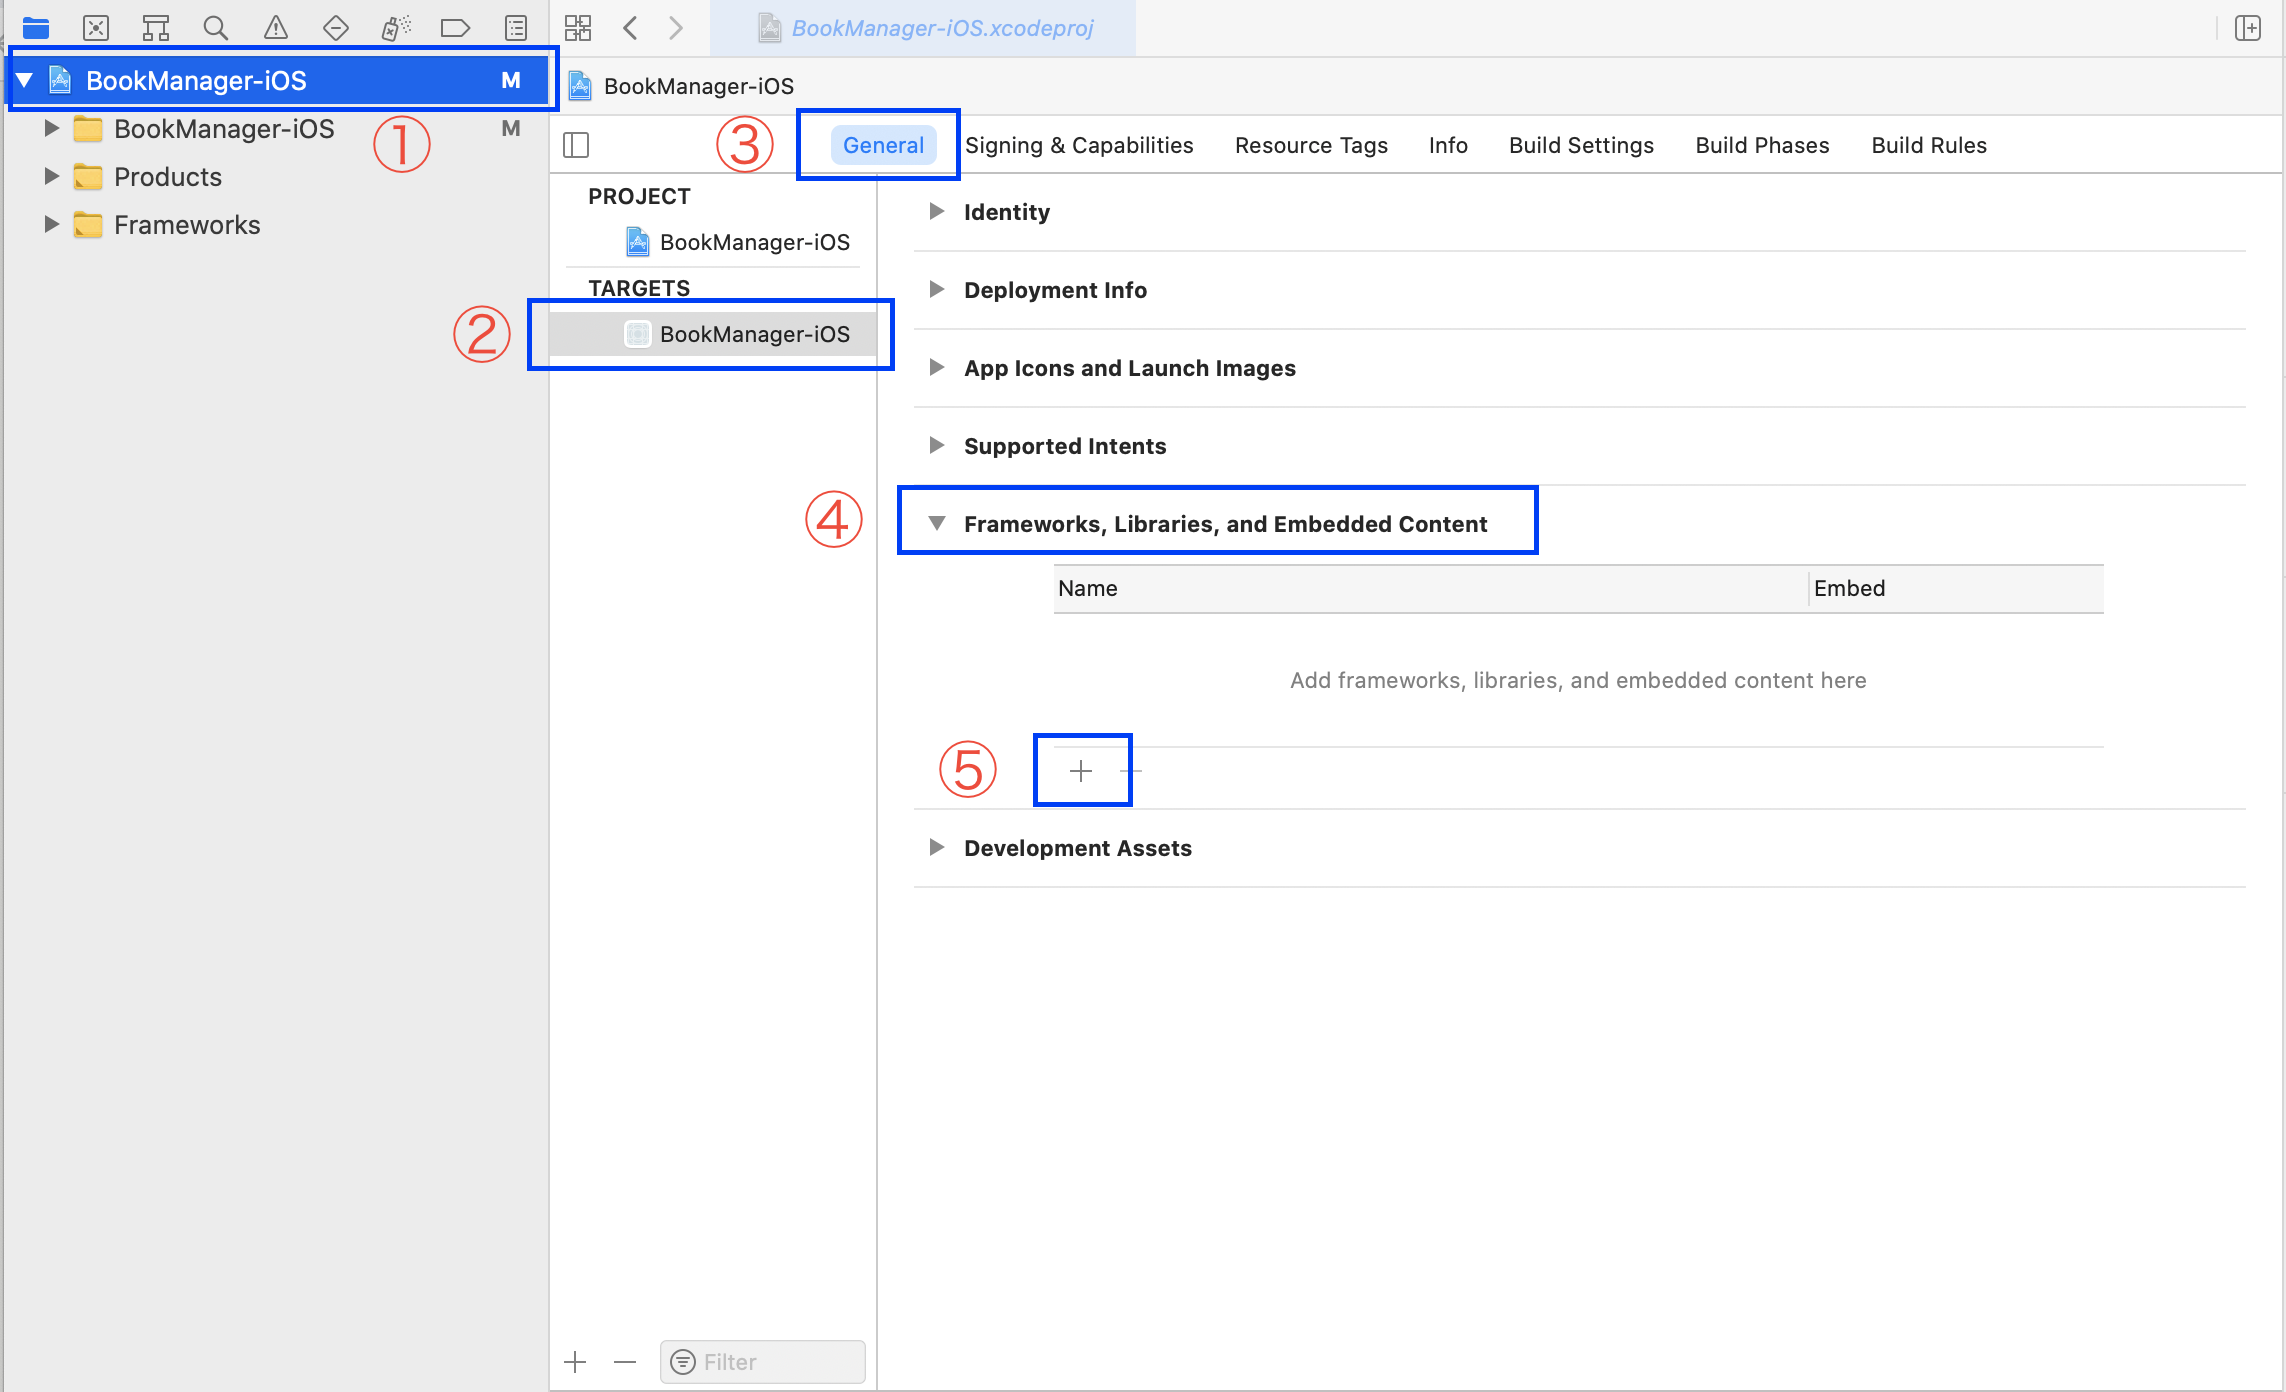Expand the Products folder in the navigator
This screenshot has width=2286, height=1392.
(51, 176)
